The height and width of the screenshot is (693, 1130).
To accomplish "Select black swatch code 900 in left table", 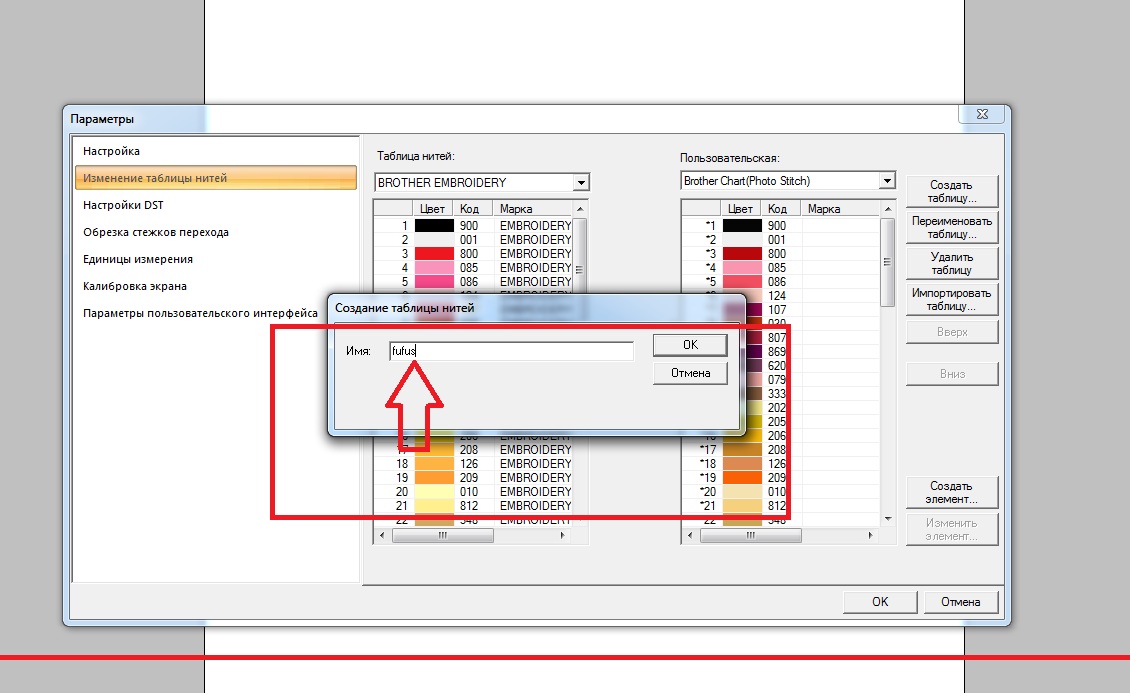I will pos(434,226).
